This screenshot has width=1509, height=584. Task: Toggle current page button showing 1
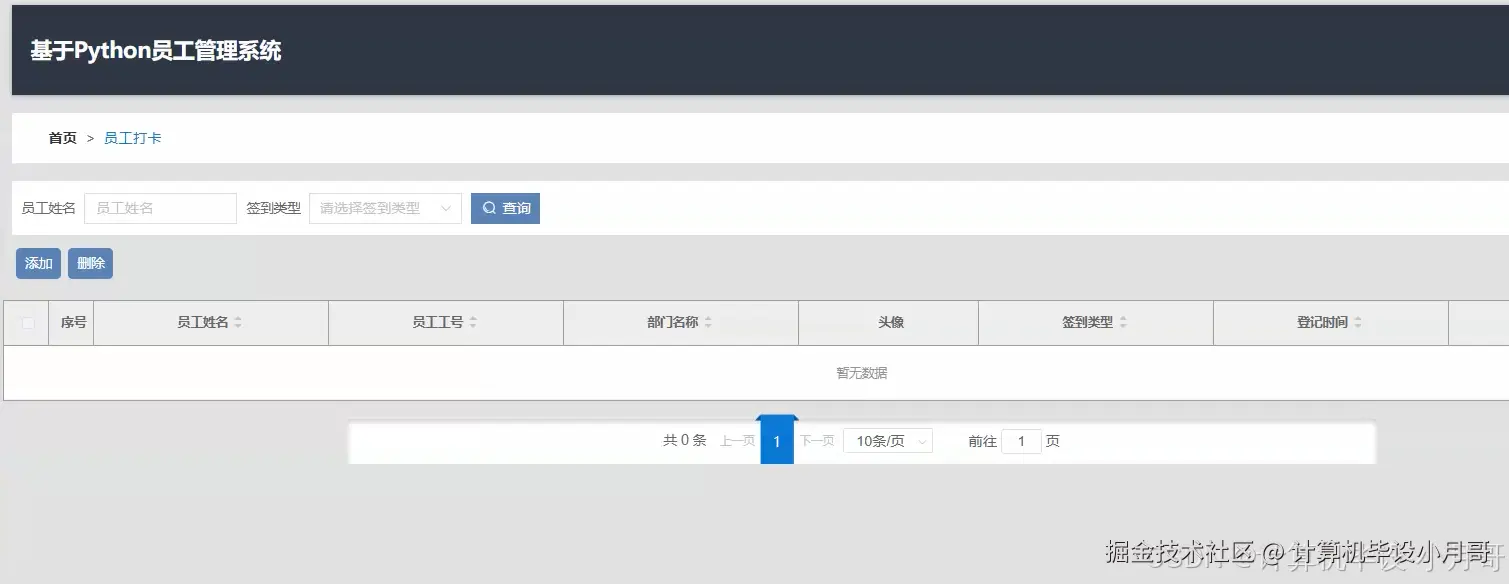point(777,441)
